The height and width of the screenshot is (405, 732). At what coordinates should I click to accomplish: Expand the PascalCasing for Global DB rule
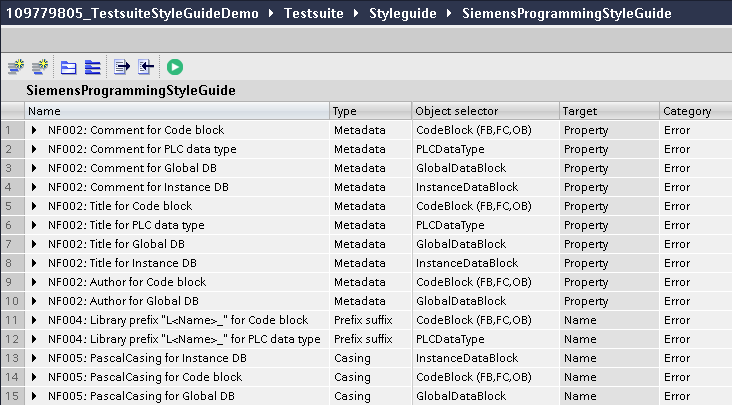pyautogui.click(x=34, y=396)
